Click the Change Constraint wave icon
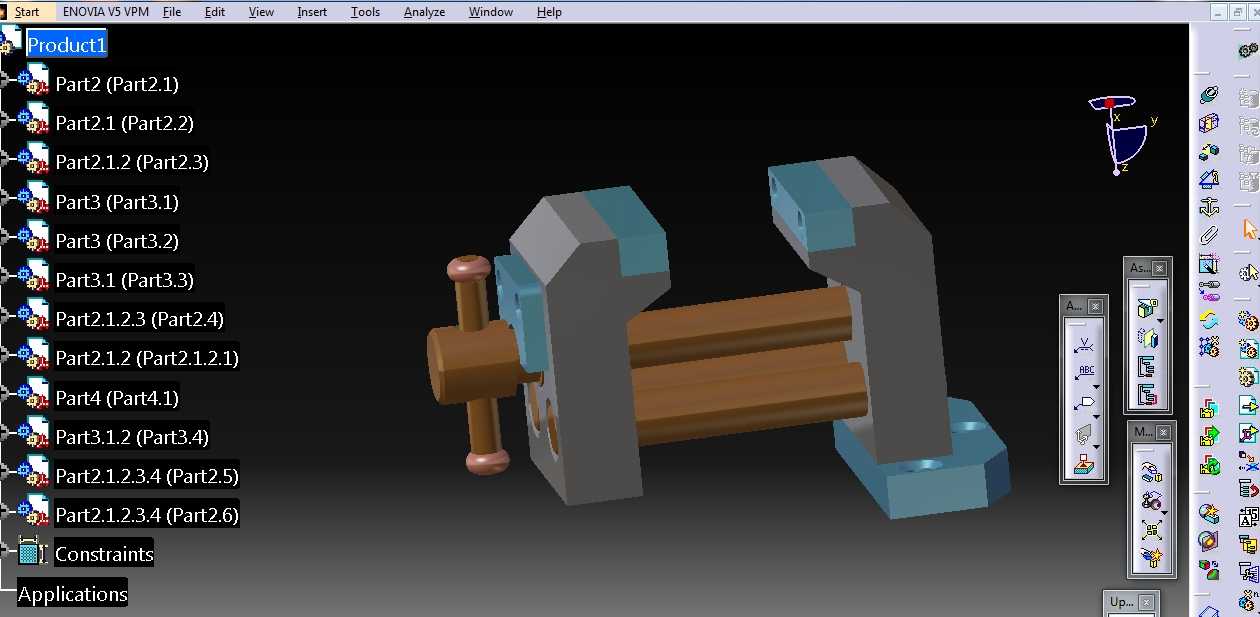 pyautogui.click(x=1209, y=320)
